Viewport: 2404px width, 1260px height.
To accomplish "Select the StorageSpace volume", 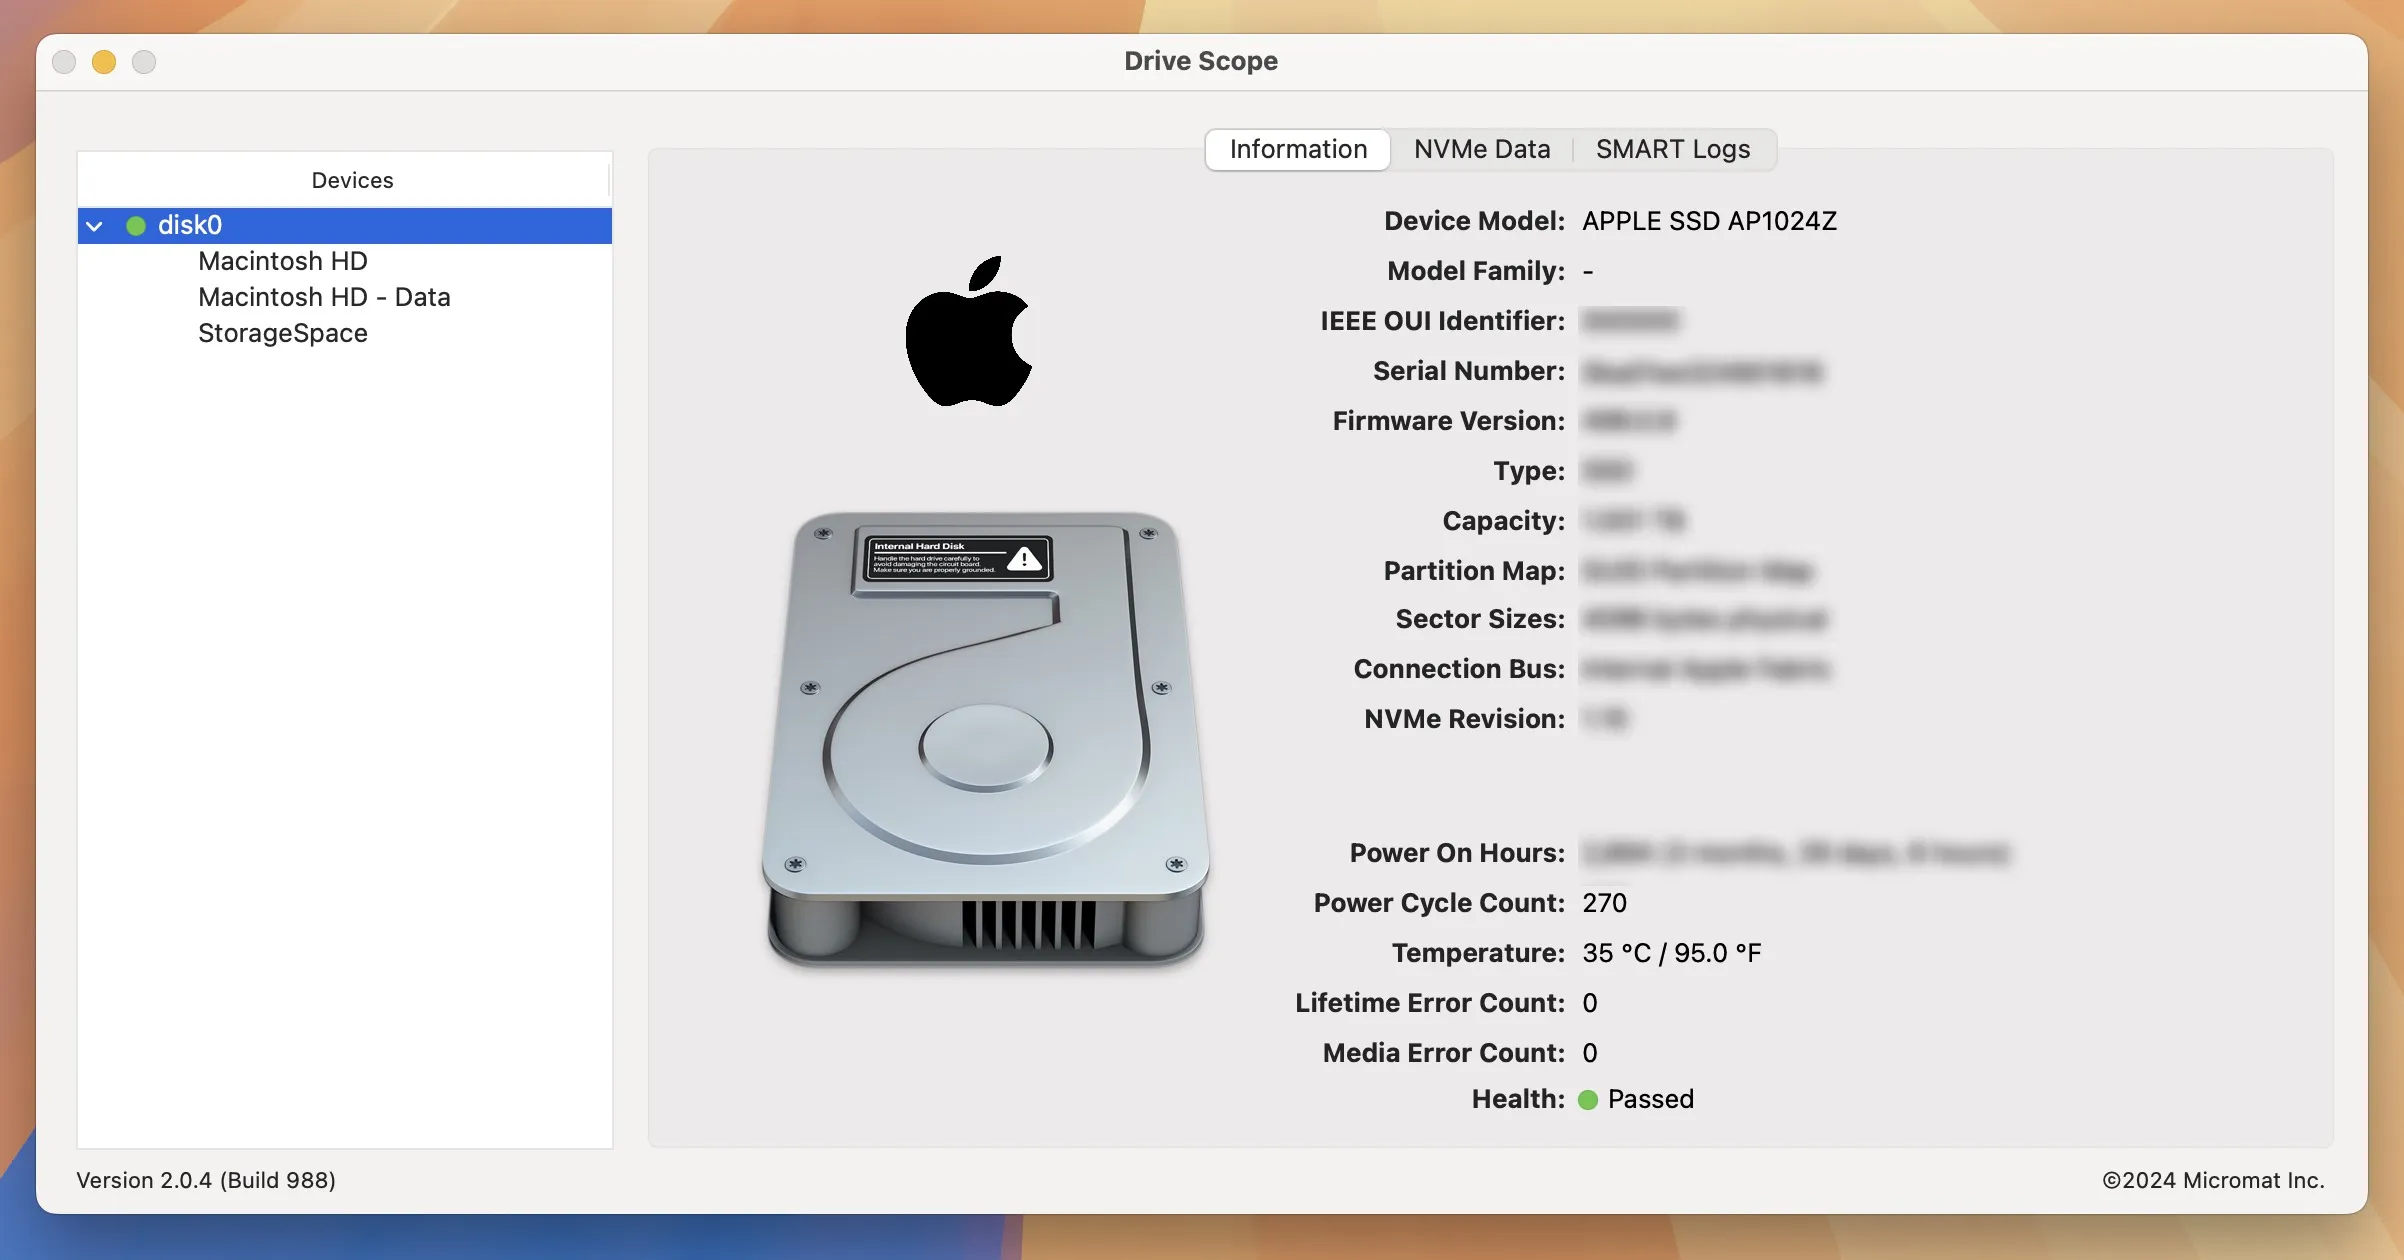I will pos(283,333).
